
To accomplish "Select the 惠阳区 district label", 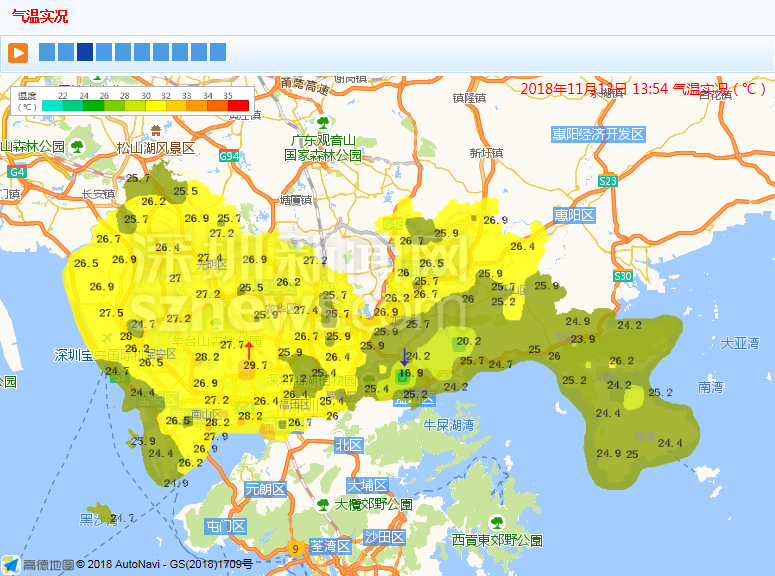I will tap(574, 216).
